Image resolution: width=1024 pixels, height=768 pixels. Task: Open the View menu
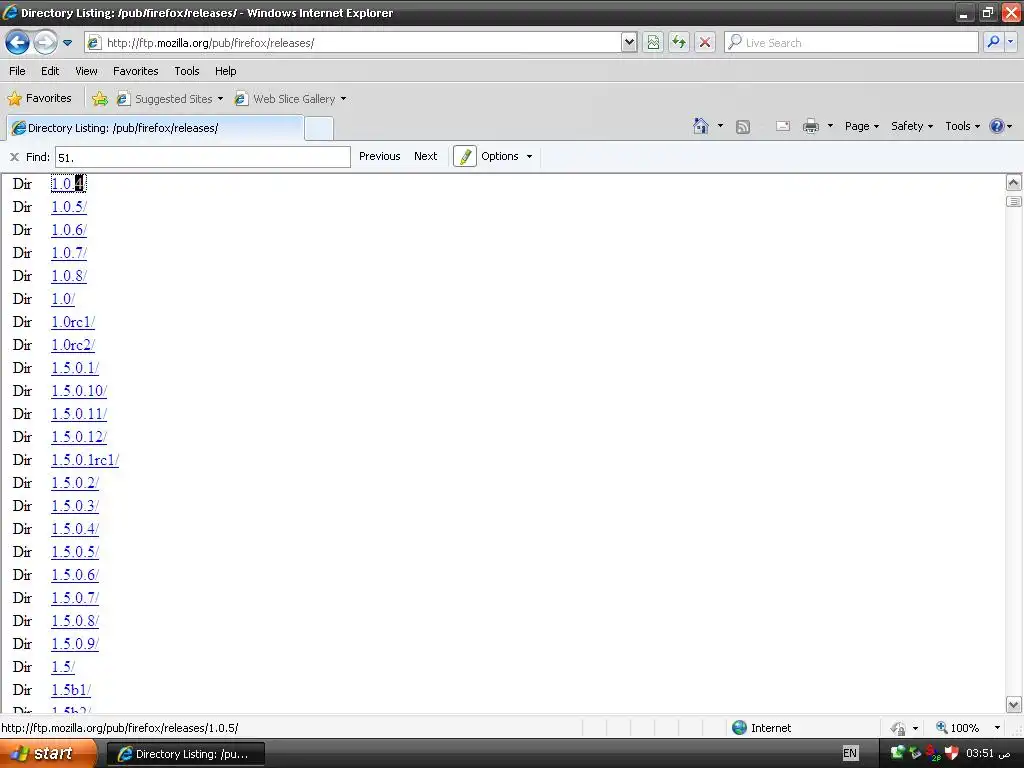tap(86, 71)
